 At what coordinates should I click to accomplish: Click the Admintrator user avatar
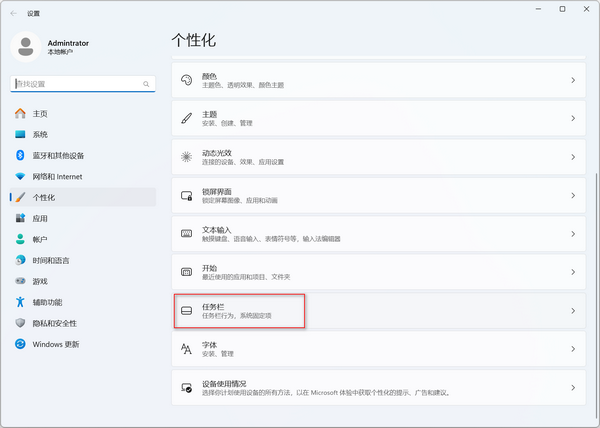click(x=26, y=47)
